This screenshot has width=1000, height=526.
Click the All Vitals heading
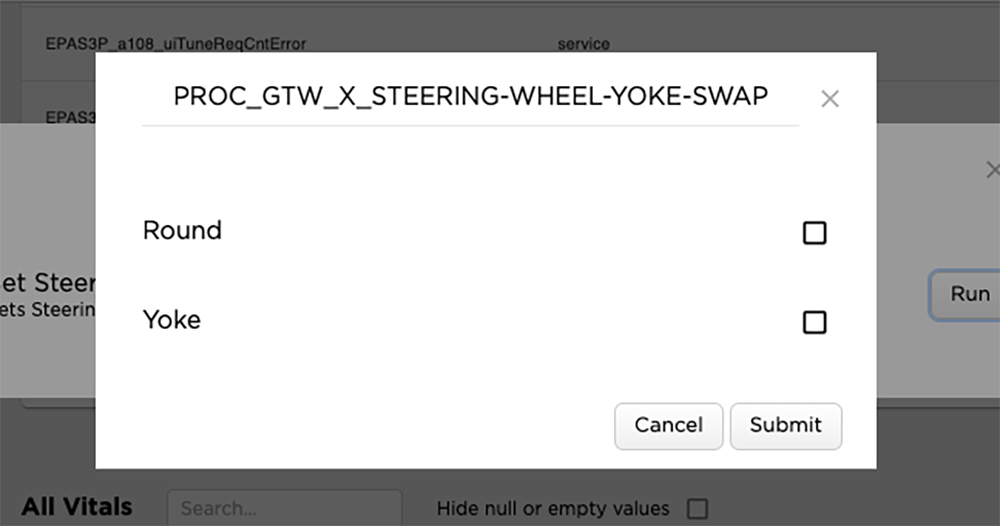(77, 507)
